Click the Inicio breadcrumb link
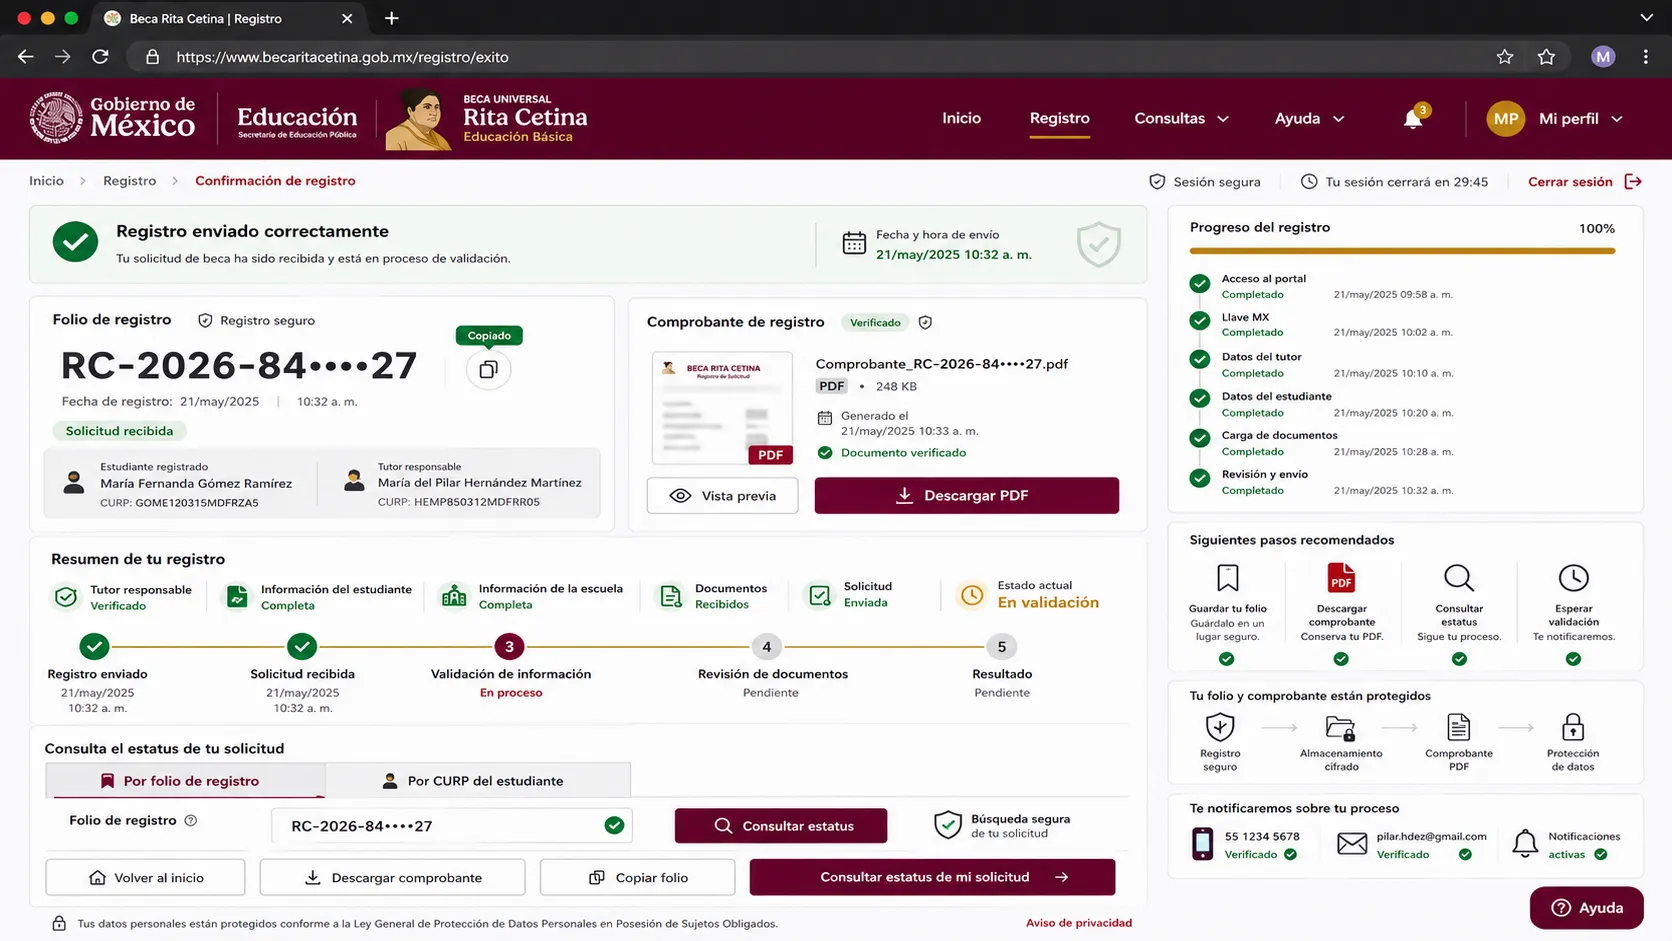1672x941 pixels. tap(46, 181)
